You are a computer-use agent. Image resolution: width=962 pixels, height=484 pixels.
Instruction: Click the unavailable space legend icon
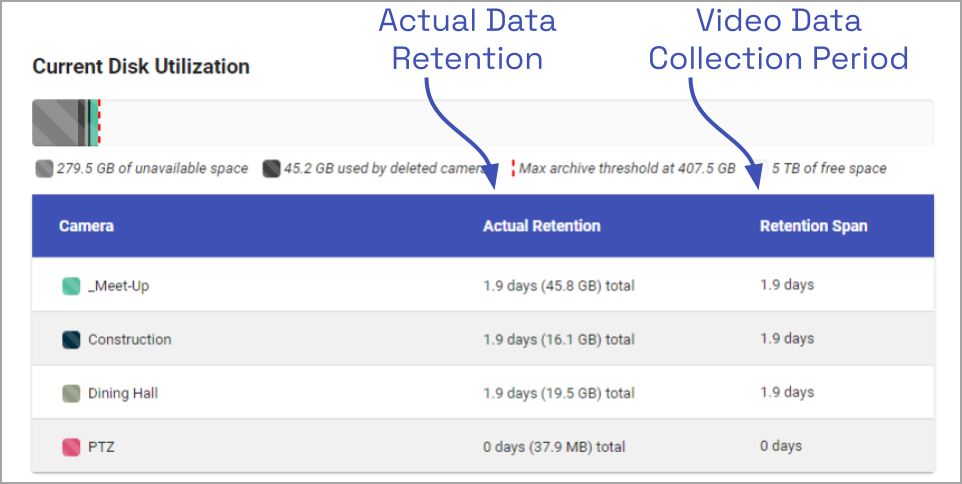45,169
